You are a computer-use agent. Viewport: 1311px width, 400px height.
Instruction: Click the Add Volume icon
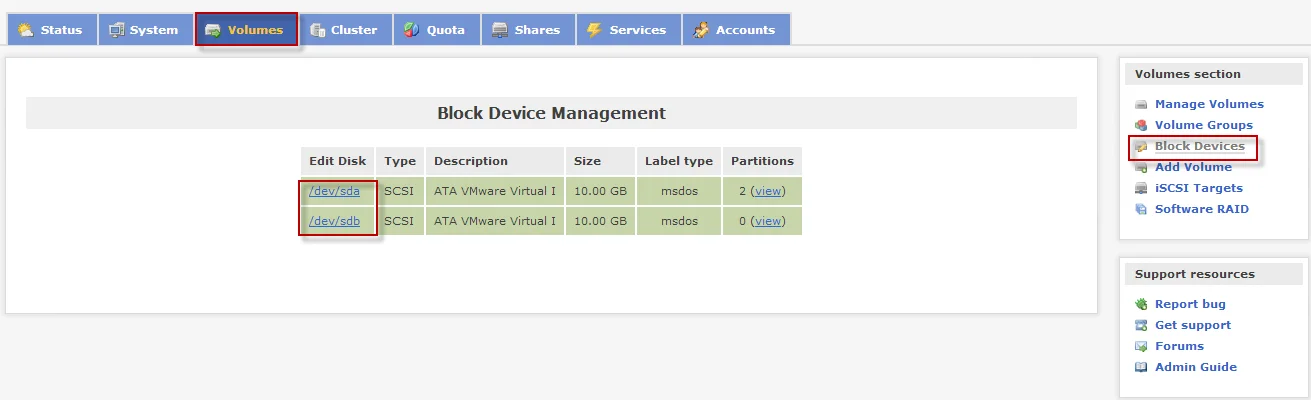[x=1141, y=167]
